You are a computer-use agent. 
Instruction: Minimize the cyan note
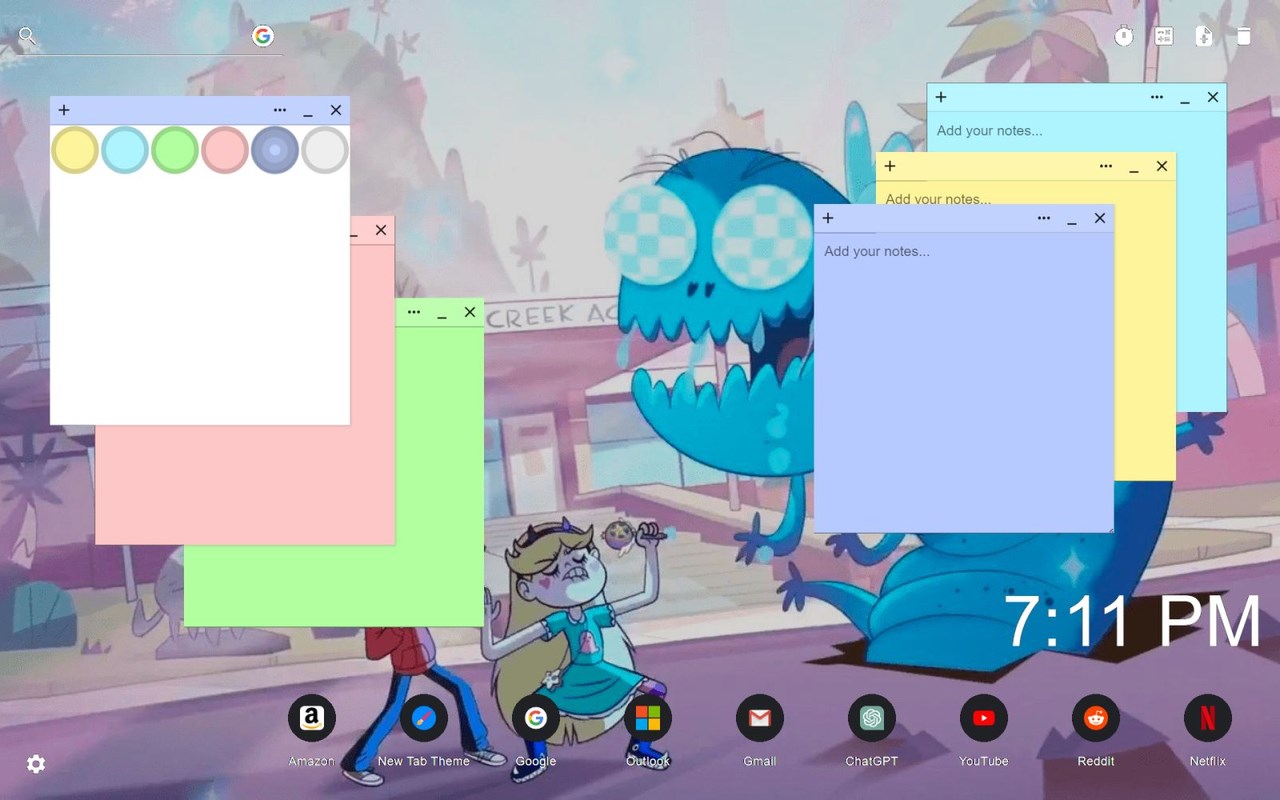pos(1185,99)
